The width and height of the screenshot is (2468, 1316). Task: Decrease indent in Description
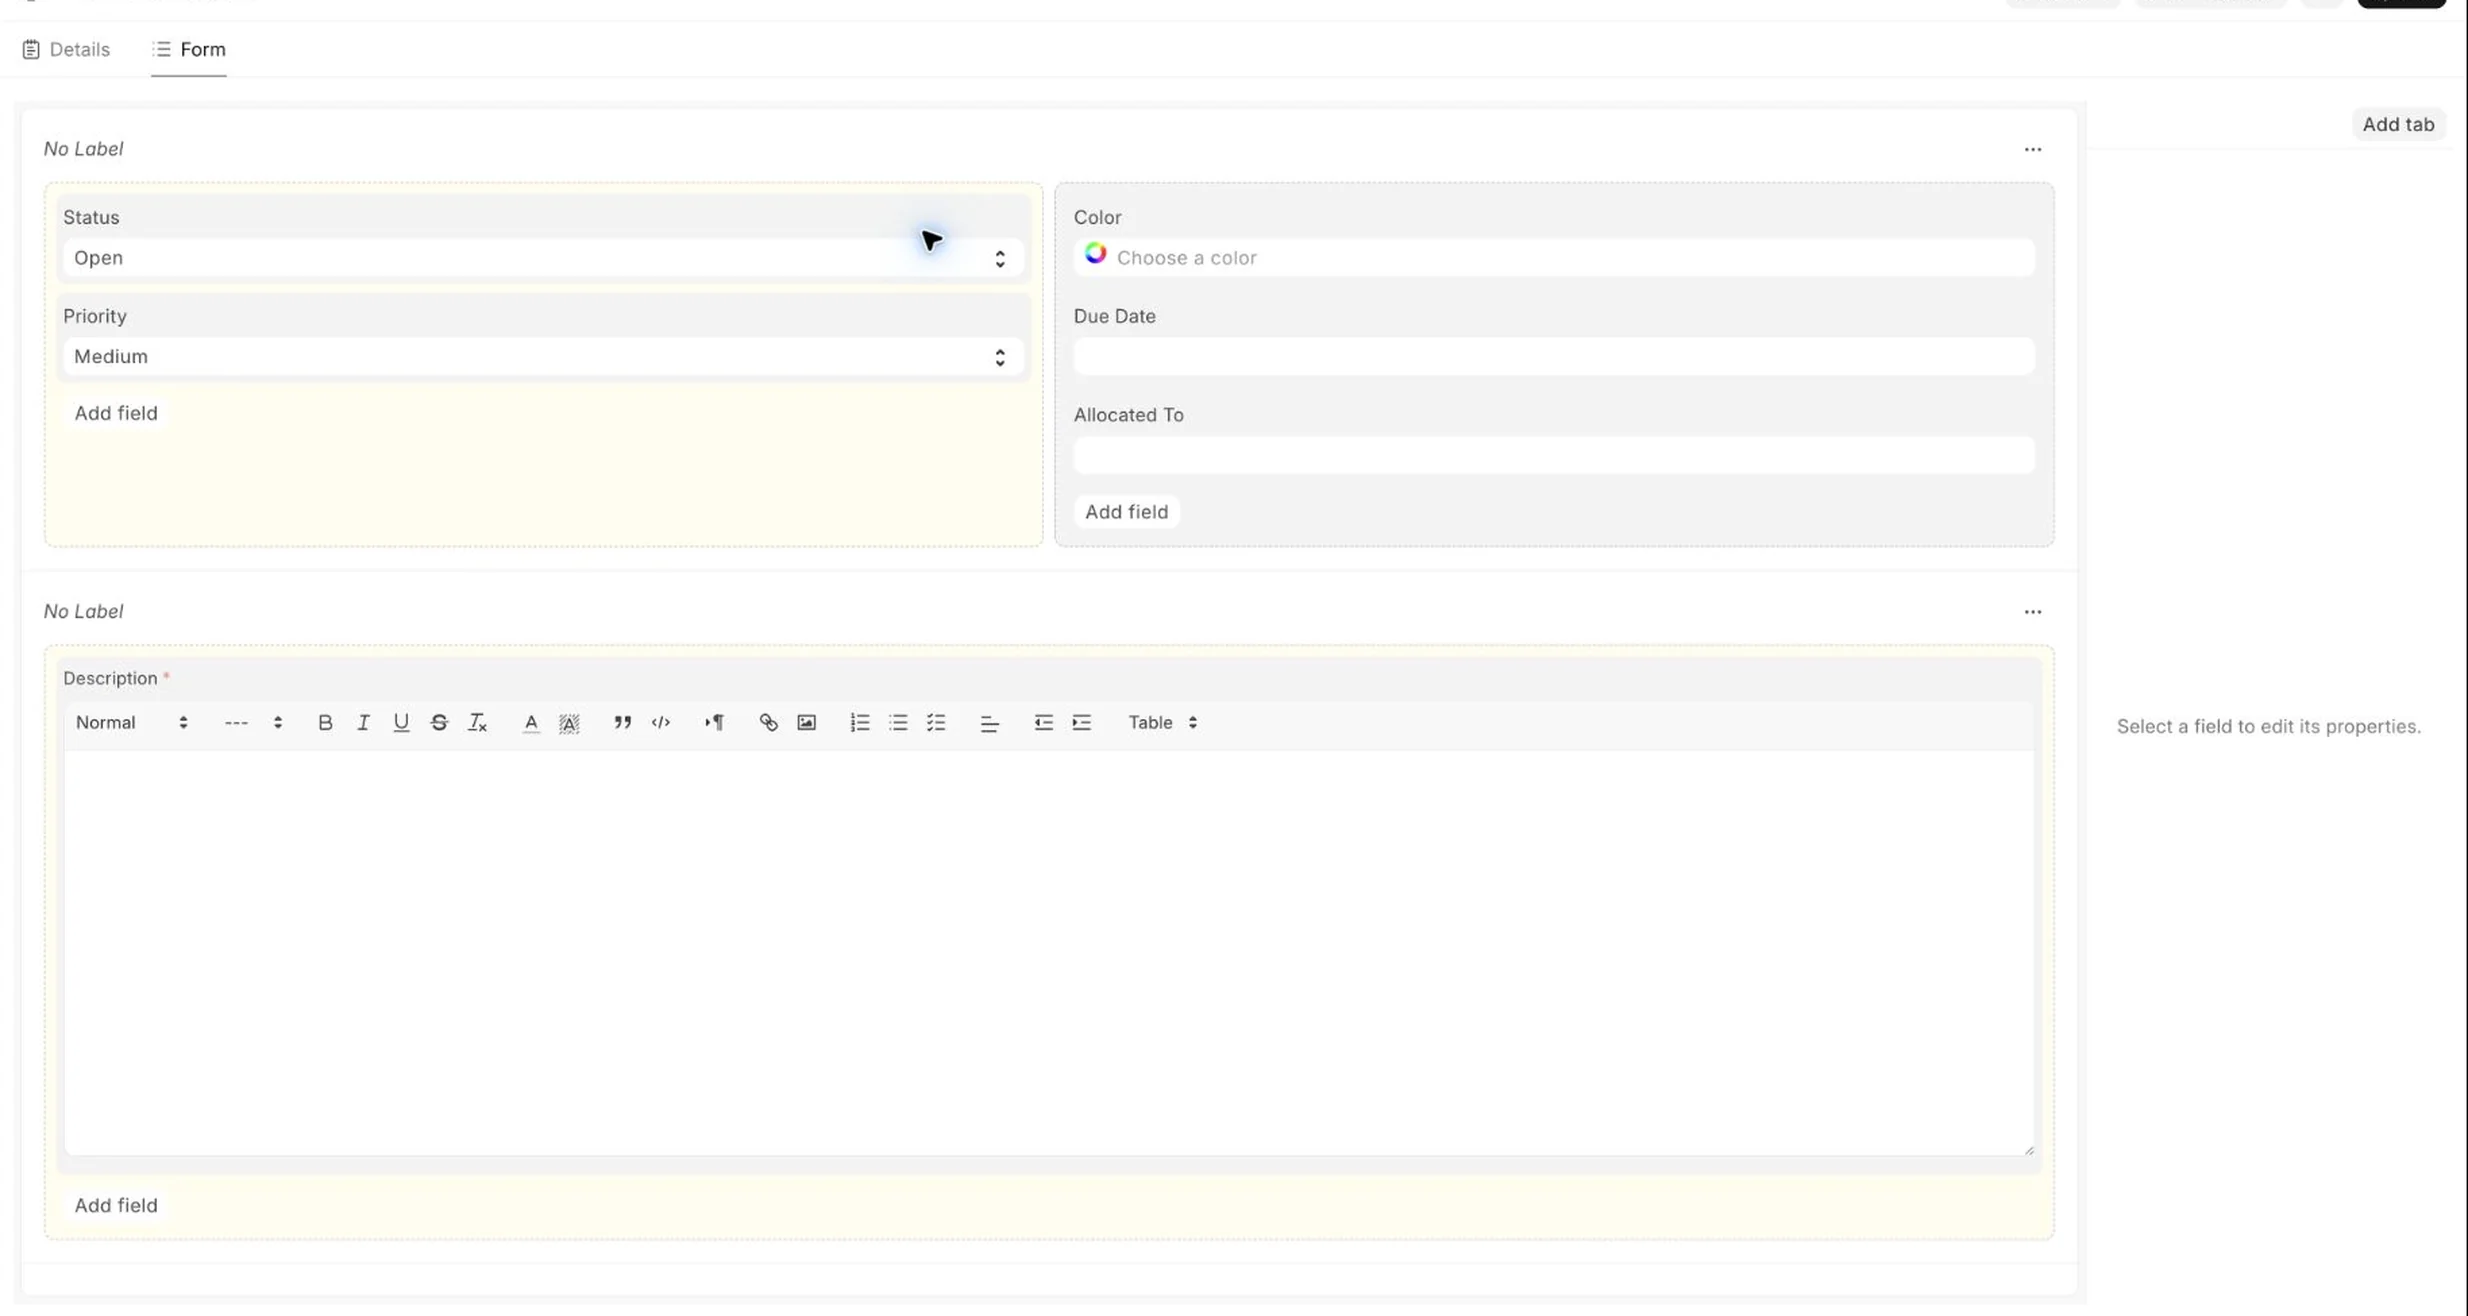click(1043, 722)
